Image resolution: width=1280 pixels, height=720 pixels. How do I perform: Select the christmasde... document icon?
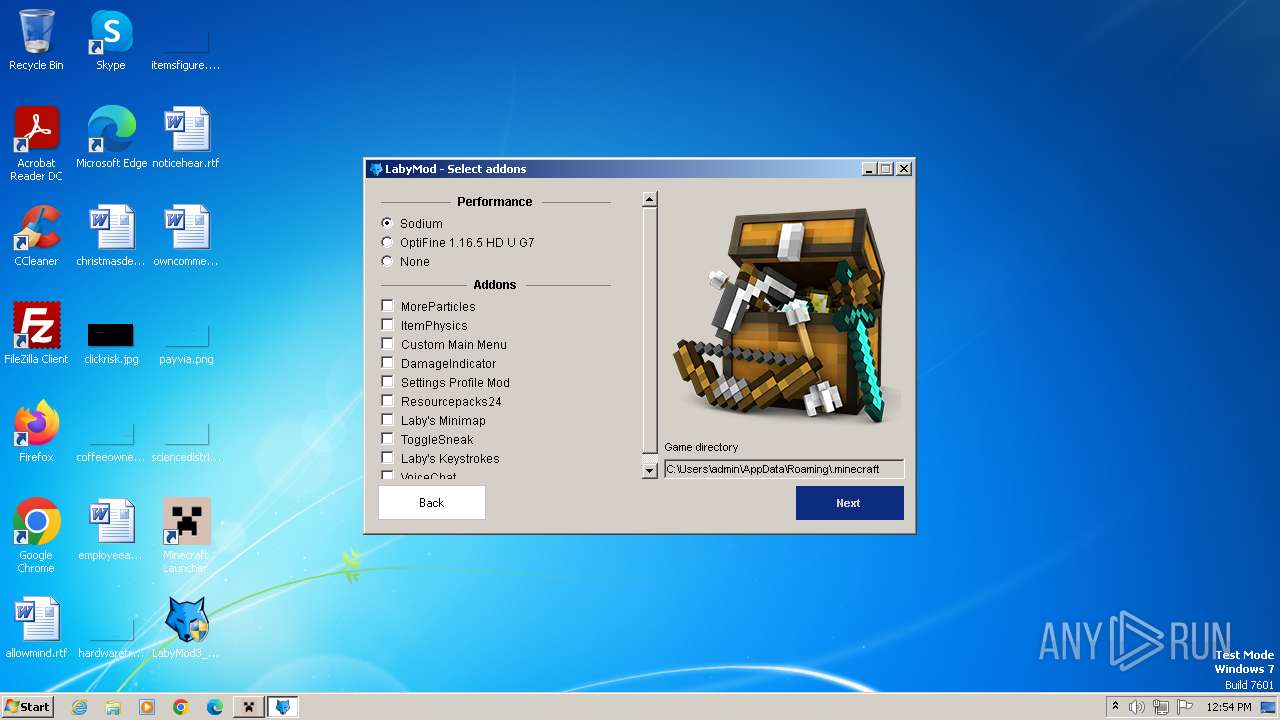click(x=111, y=237)
